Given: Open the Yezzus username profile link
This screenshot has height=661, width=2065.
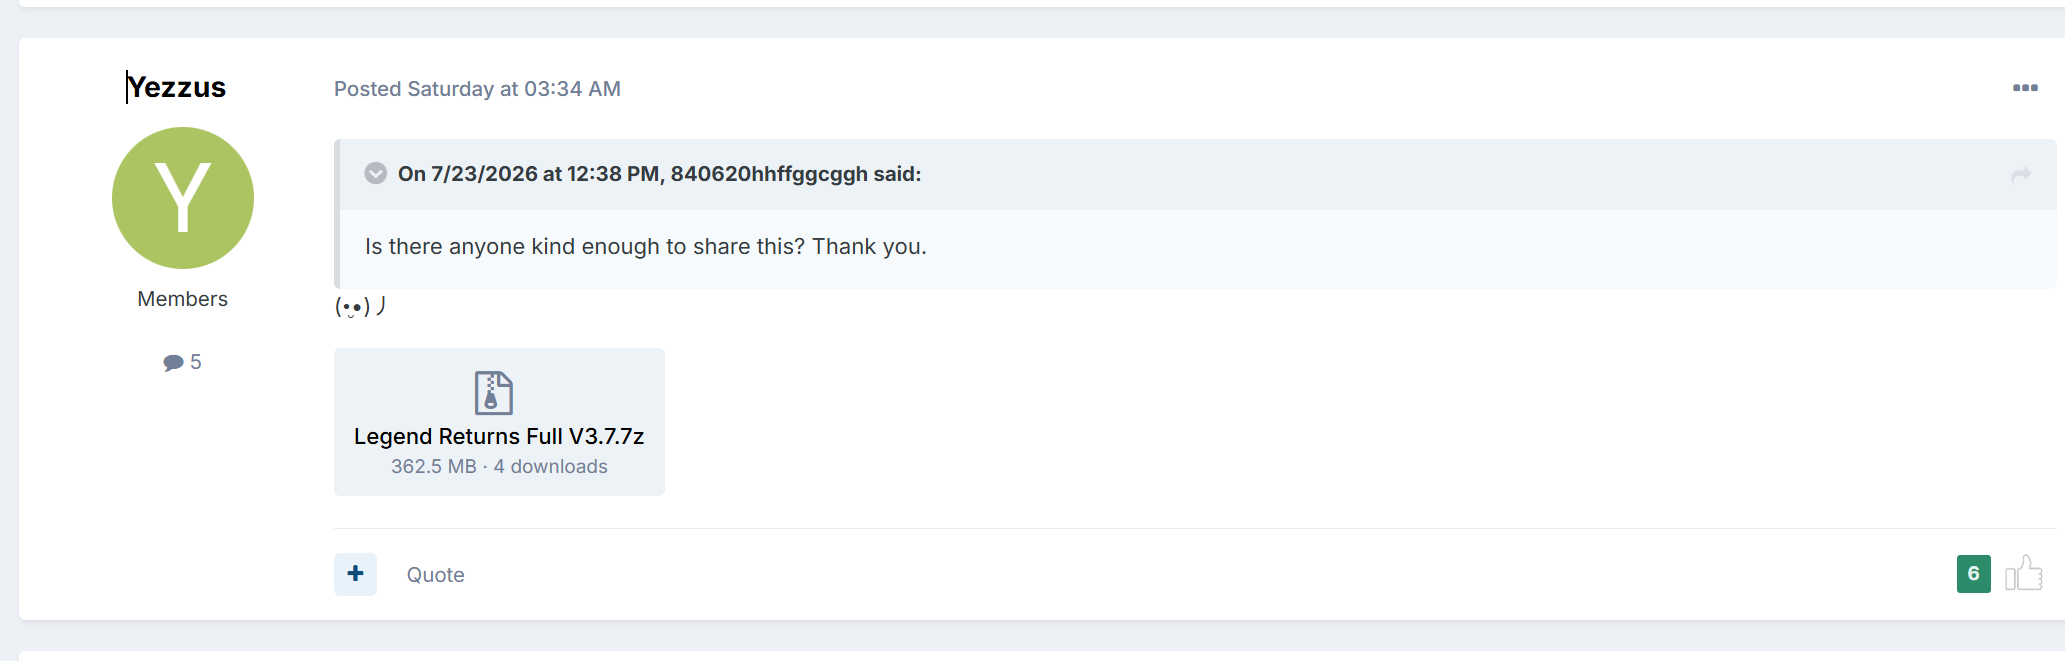Looking at the screenshot, I should 177,88.
